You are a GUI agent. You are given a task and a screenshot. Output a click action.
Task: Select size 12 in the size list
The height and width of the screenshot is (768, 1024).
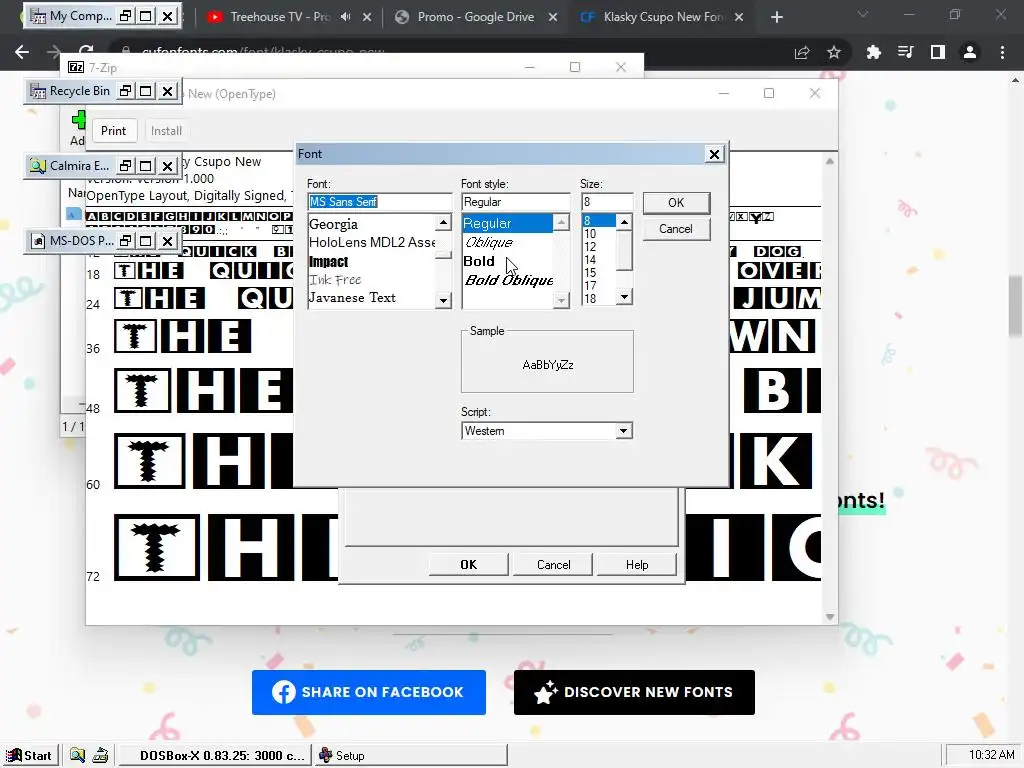click(x=598, y=247)
